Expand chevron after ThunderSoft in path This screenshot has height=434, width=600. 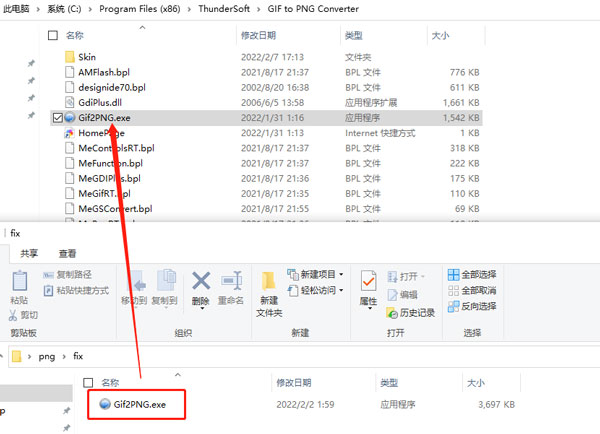point(259,9)
